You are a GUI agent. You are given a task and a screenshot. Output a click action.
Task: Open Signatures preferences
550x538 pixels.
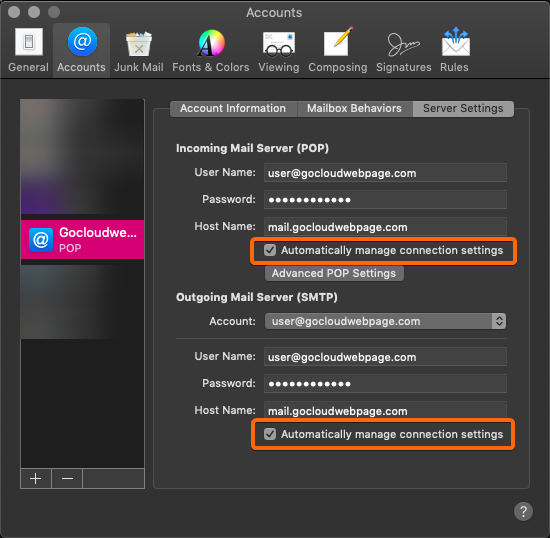[x=404, y=50]
